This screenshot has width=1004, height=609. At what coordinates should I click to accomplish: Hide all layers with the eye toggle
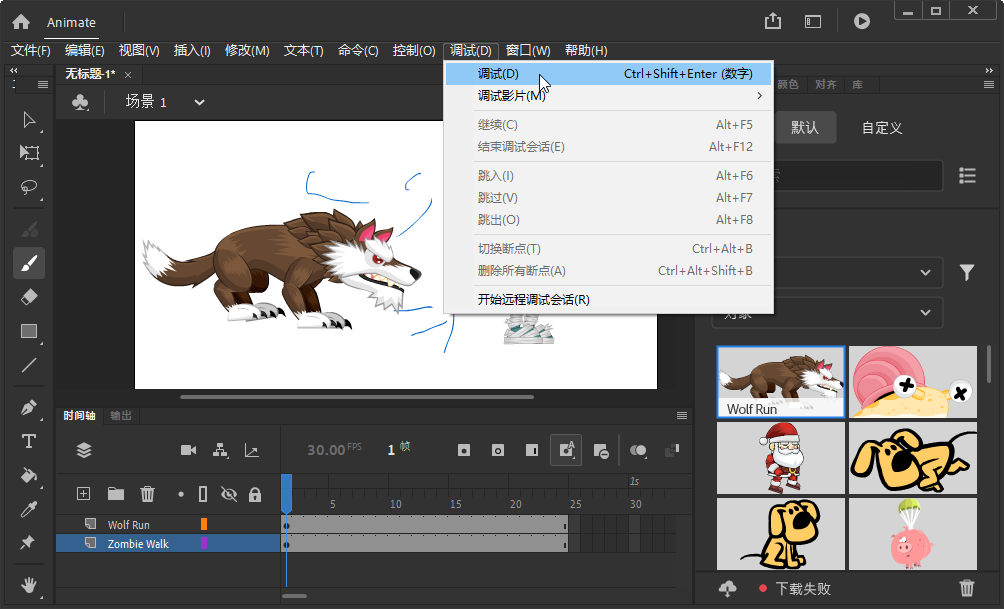pos(227,493)
